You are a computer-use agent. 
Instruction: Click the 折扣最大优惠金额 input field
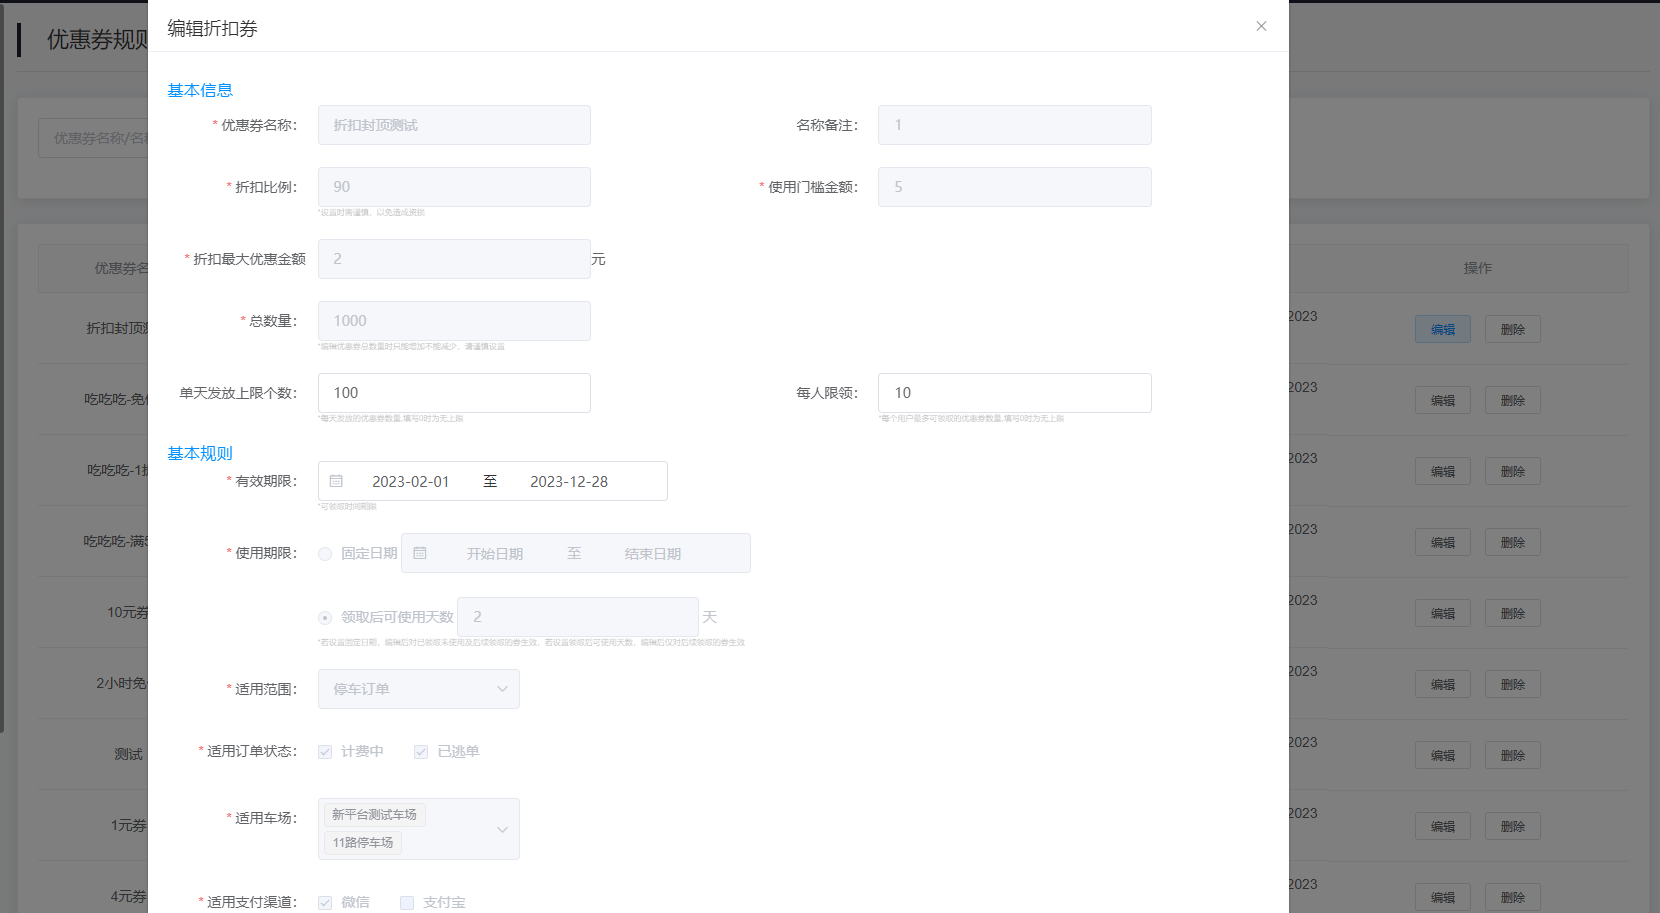pos(454,259)
